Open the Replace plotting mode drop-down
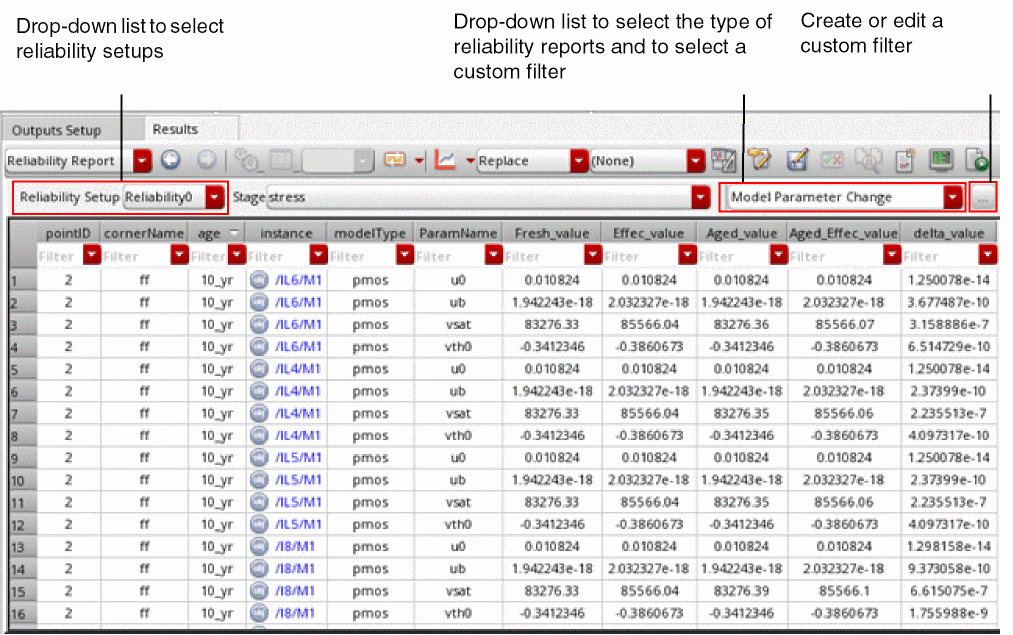 [x=578, y=161]
